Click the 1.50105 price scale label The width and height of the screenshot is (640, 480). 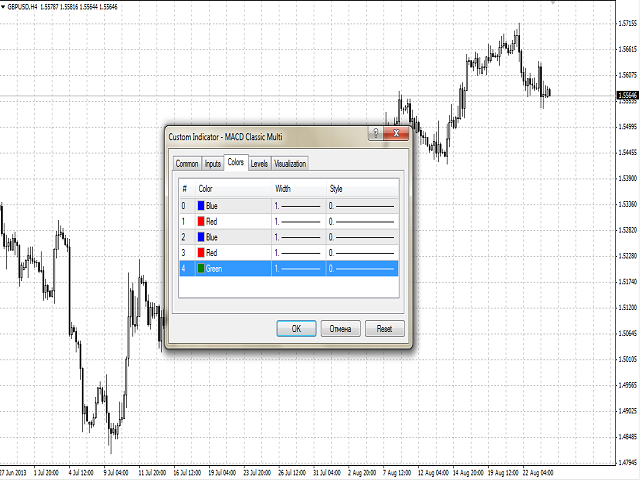click(x=628, y=359)
